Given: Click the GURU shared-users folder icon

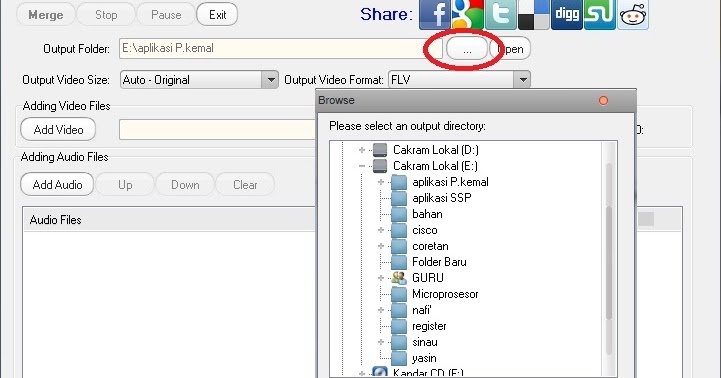Looking at the screenshot, I should [399, 278].
